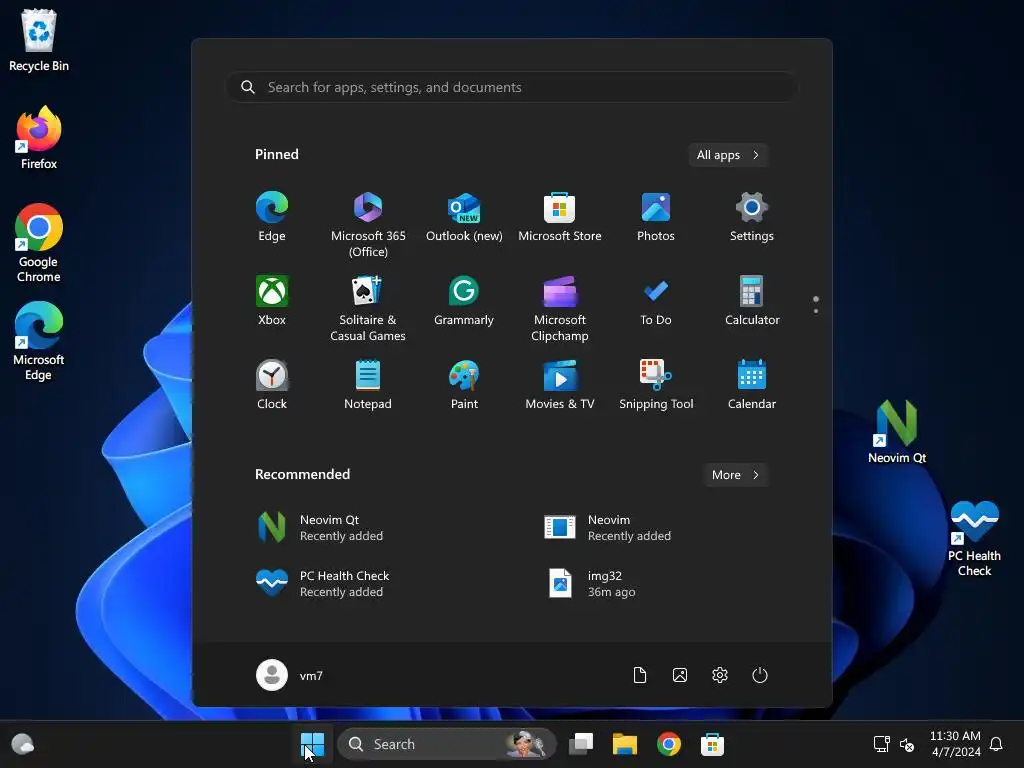The width and height of the screenshot is (1024, 768).
Task: Open clock and date flyout
Action: click(x=955, y=744)
